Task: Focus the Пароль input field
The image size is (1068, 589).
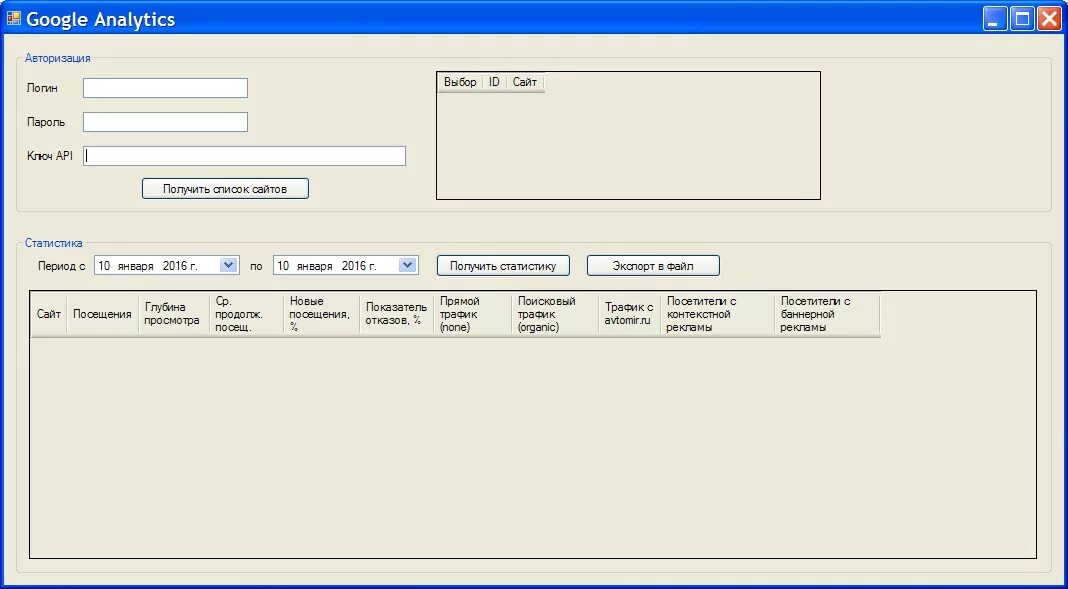Action: tap(166, 122)
